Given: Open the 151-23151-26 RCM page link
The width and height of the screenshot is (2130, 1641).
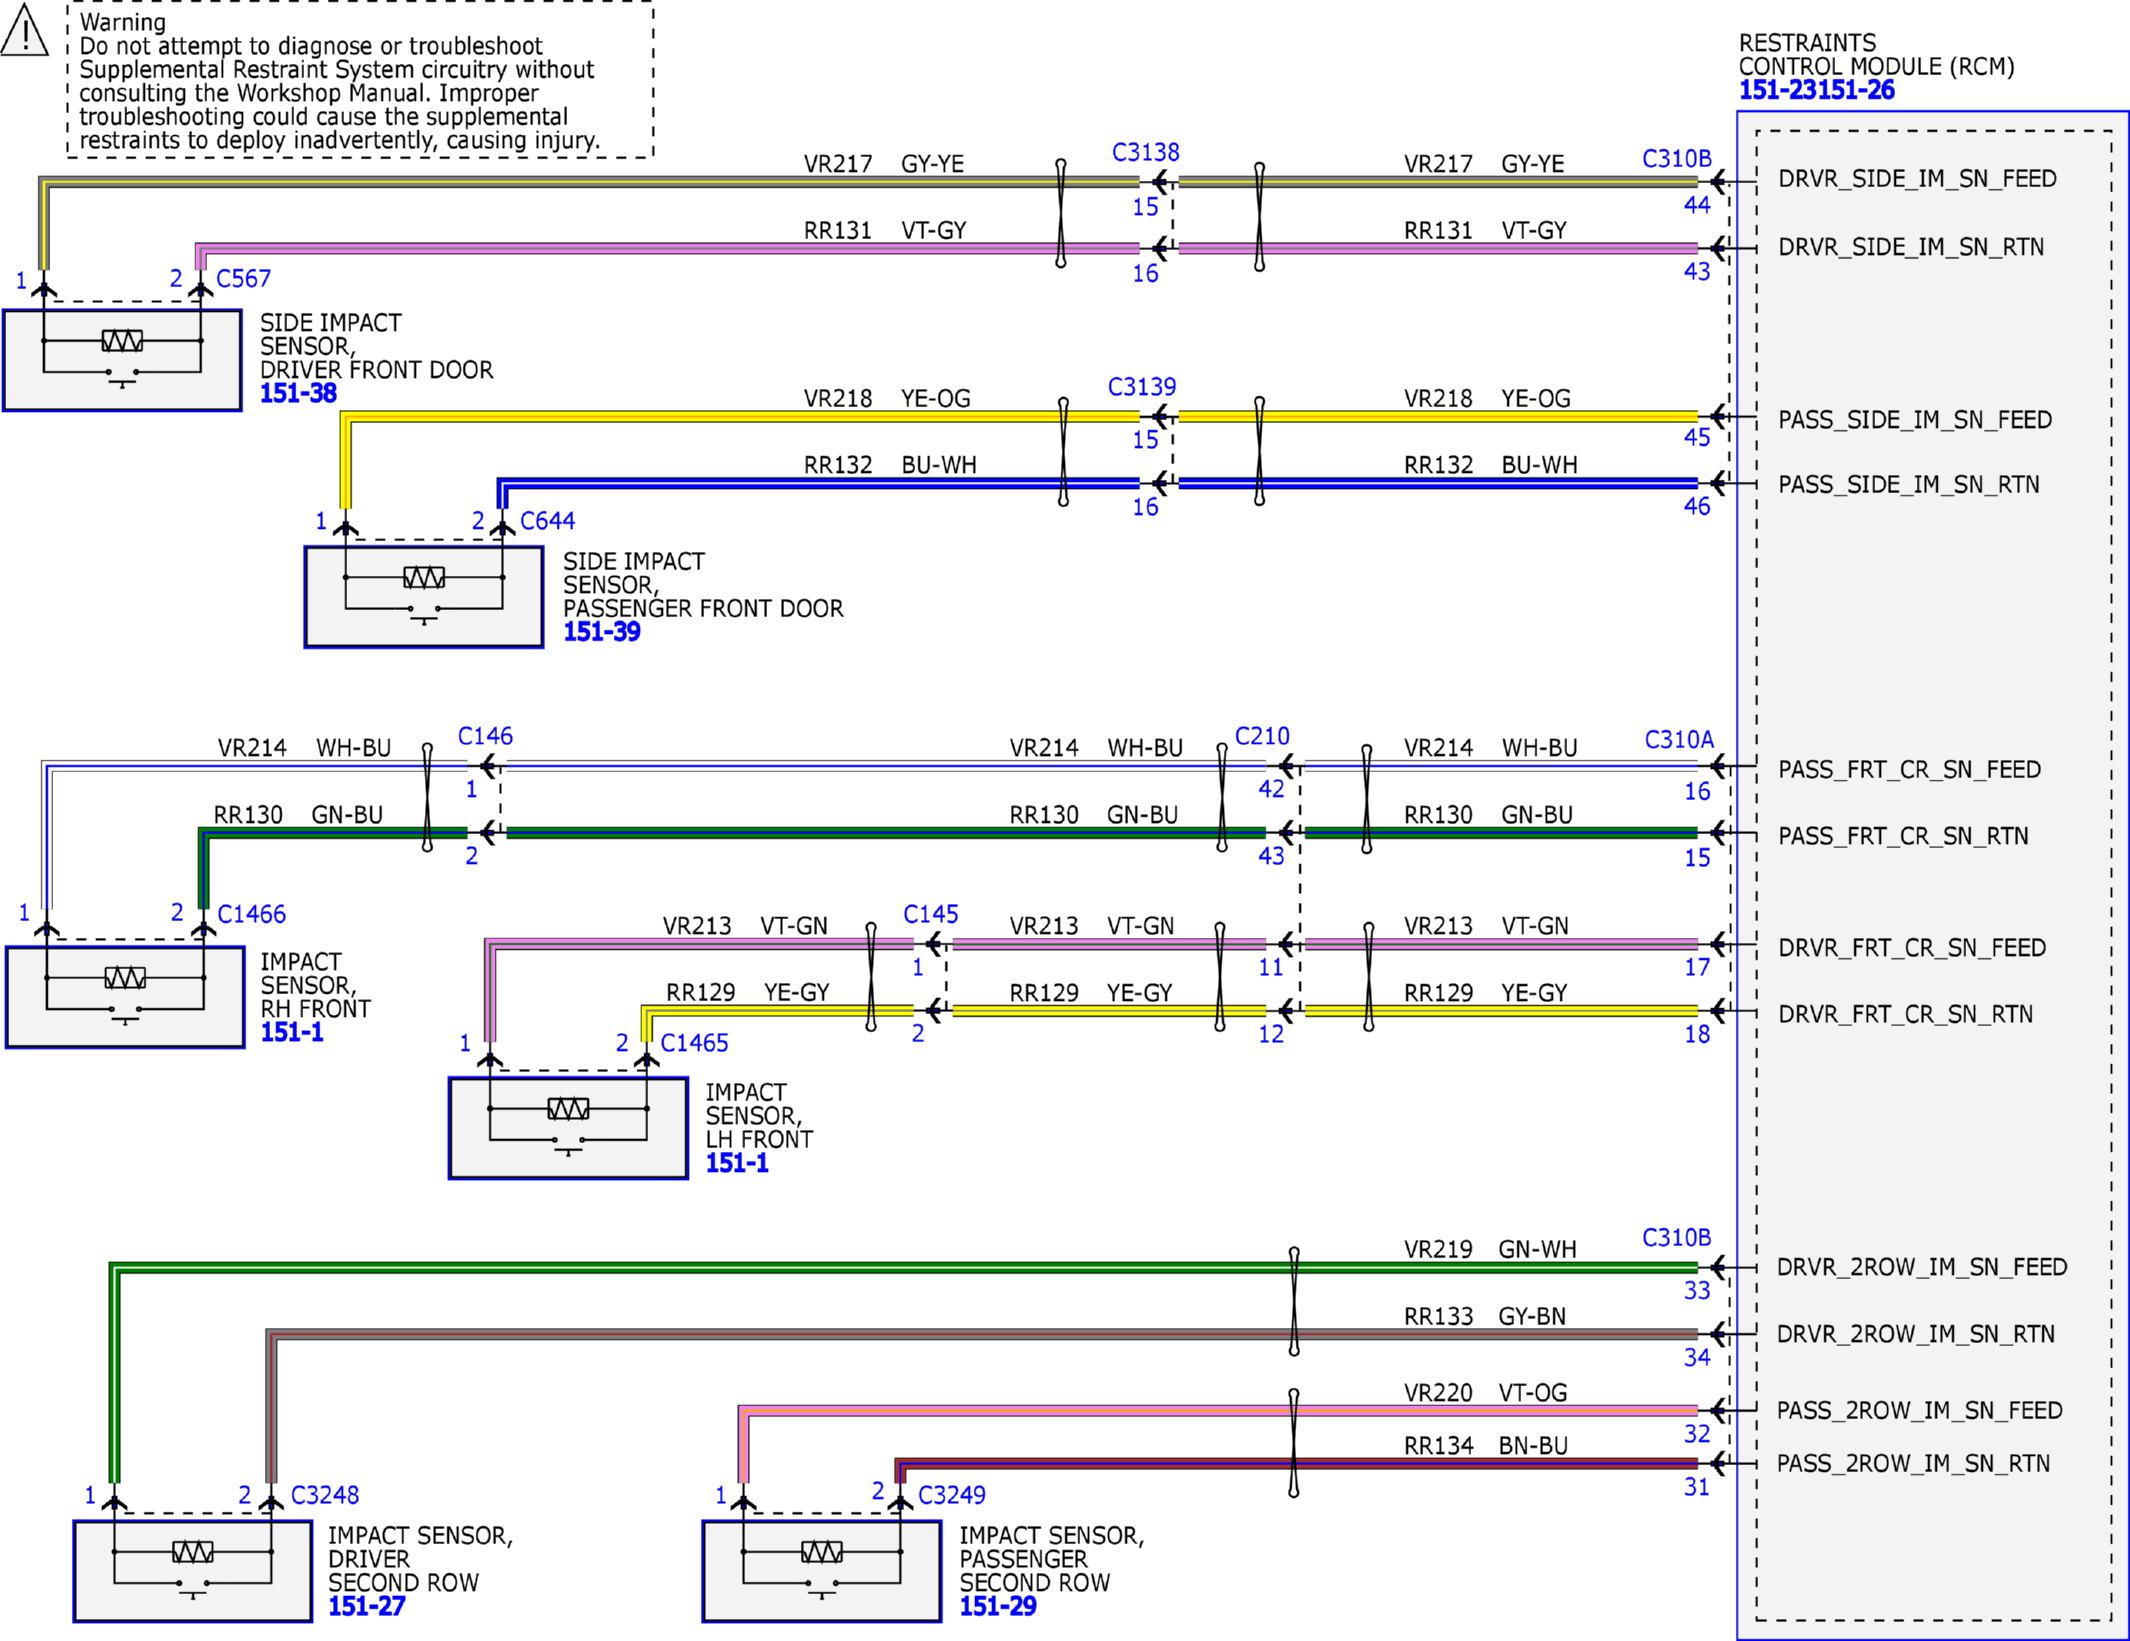Looking at the screenshot, I should [1816, 90].
